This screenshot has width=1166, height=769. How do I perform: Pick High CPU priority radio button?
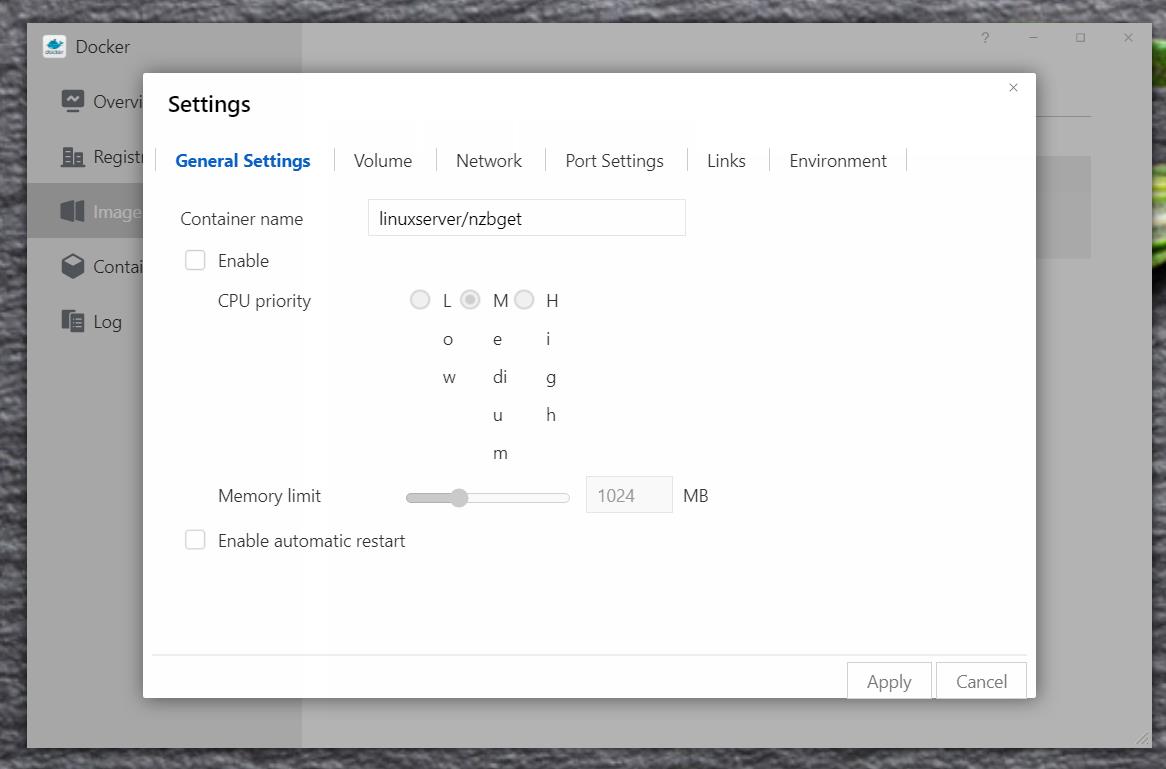pos(524,300)
